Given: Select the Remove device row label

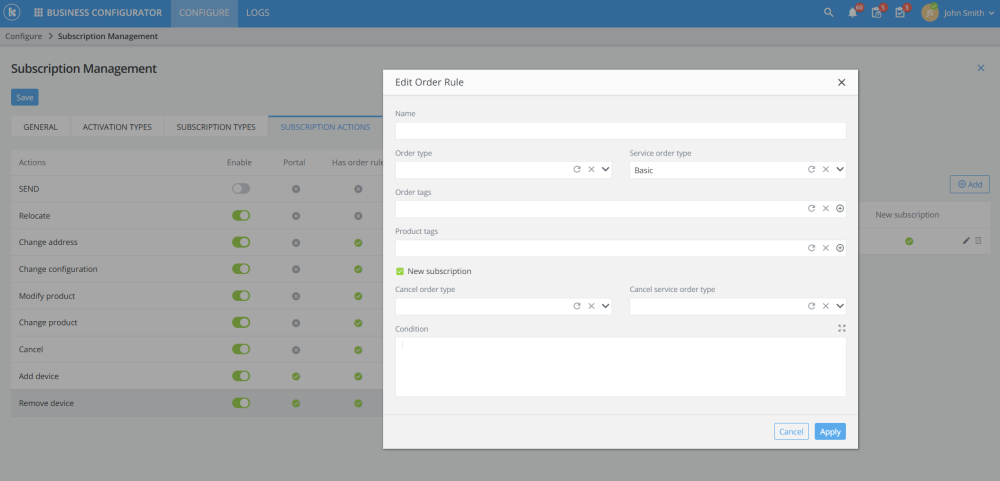Looking at the screenshot, I should coord(47,403).
